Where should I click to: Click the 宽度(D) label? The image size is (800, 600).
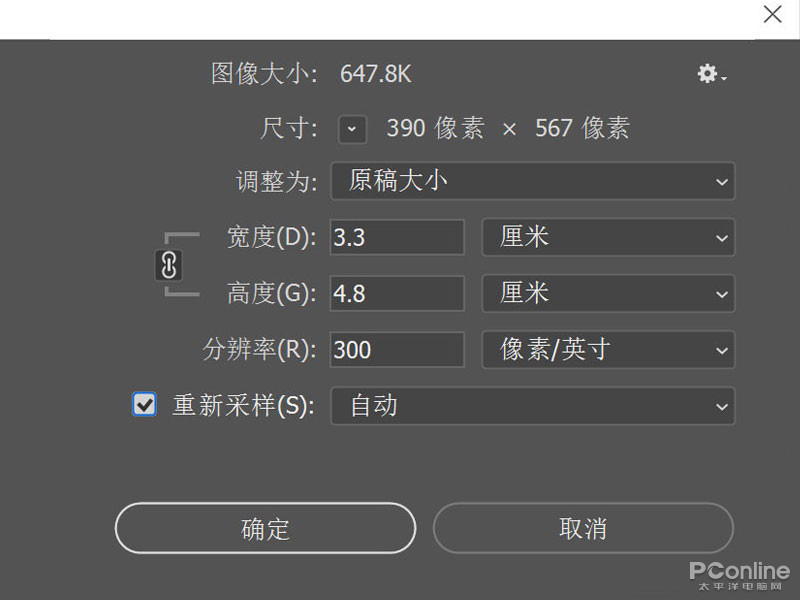tap(271, 237)
